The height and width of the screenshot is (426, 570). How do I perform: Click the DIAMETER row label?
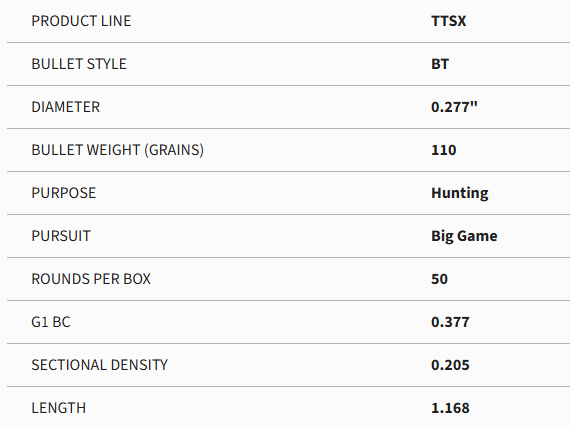point(65,107)
